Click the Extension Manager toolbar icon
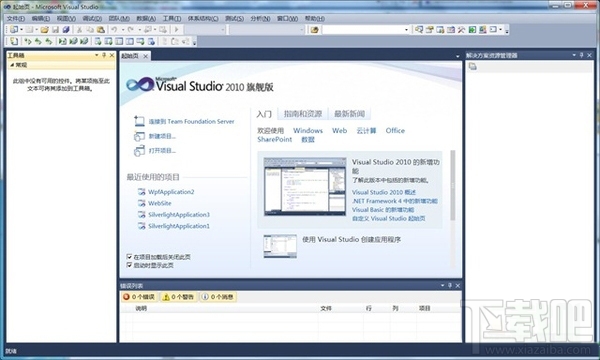600x360 pixels. pyautogui.click(x=483, y=29)
